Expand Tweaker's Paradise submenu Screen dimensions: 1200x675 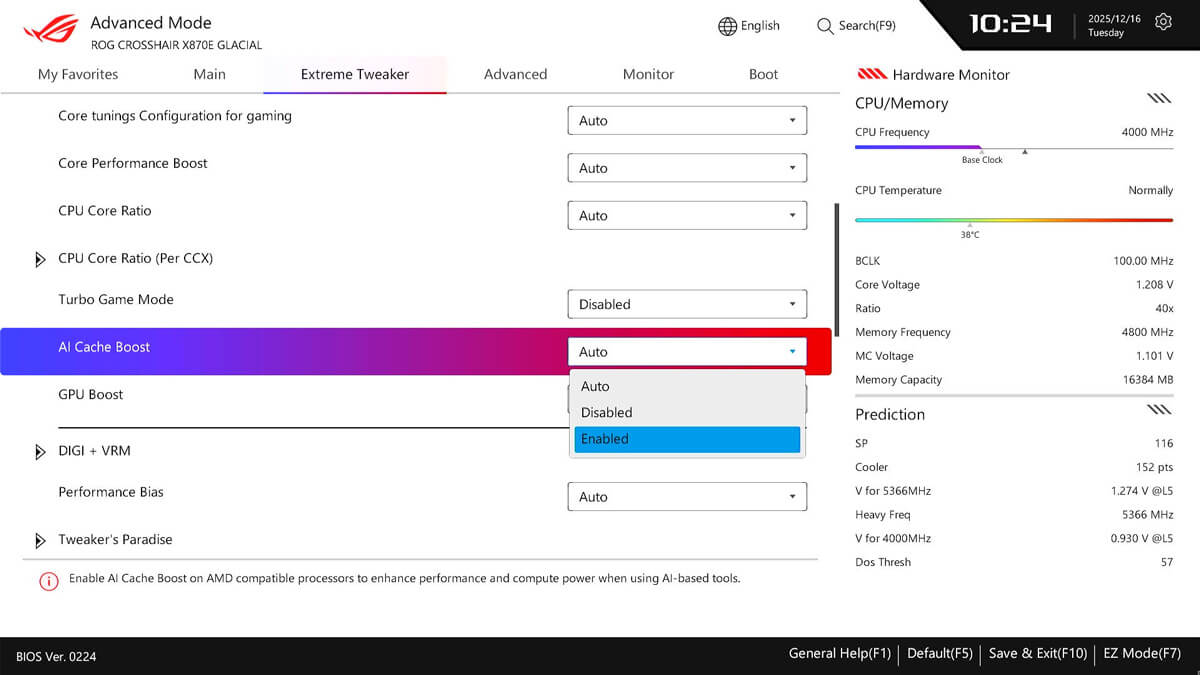(40, 541)
